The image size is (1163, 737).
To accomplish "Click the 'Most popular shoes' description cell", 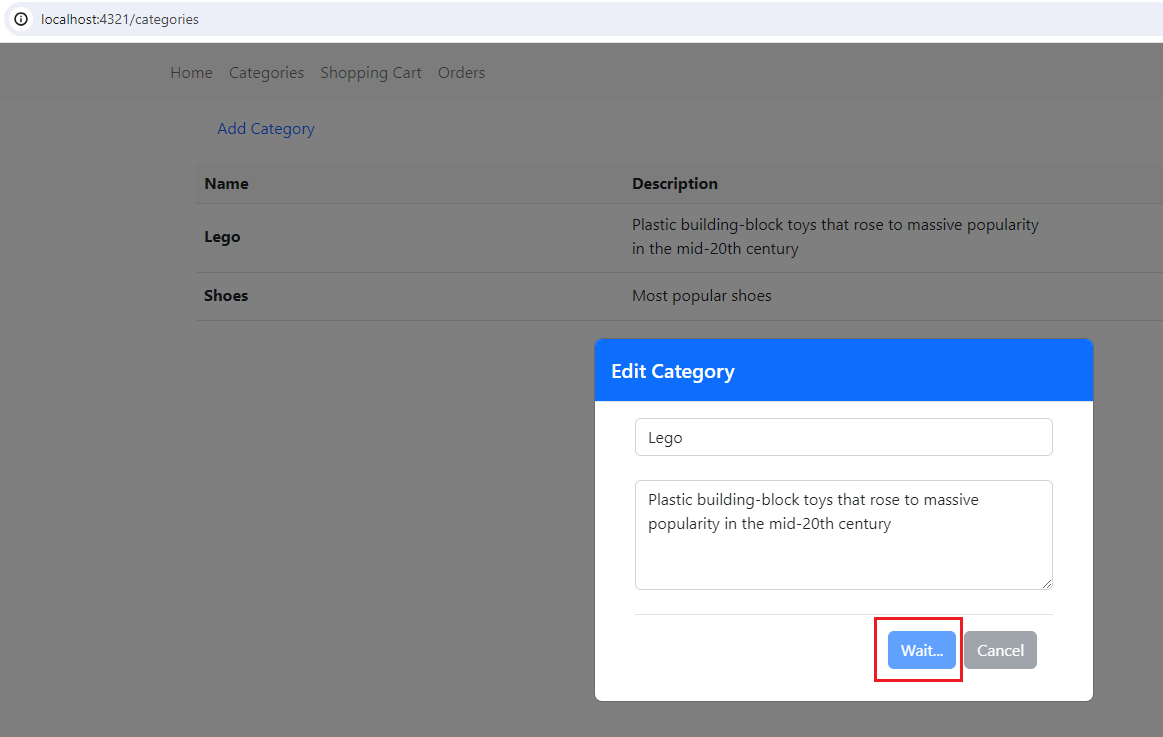I will (x=702, y=296).
